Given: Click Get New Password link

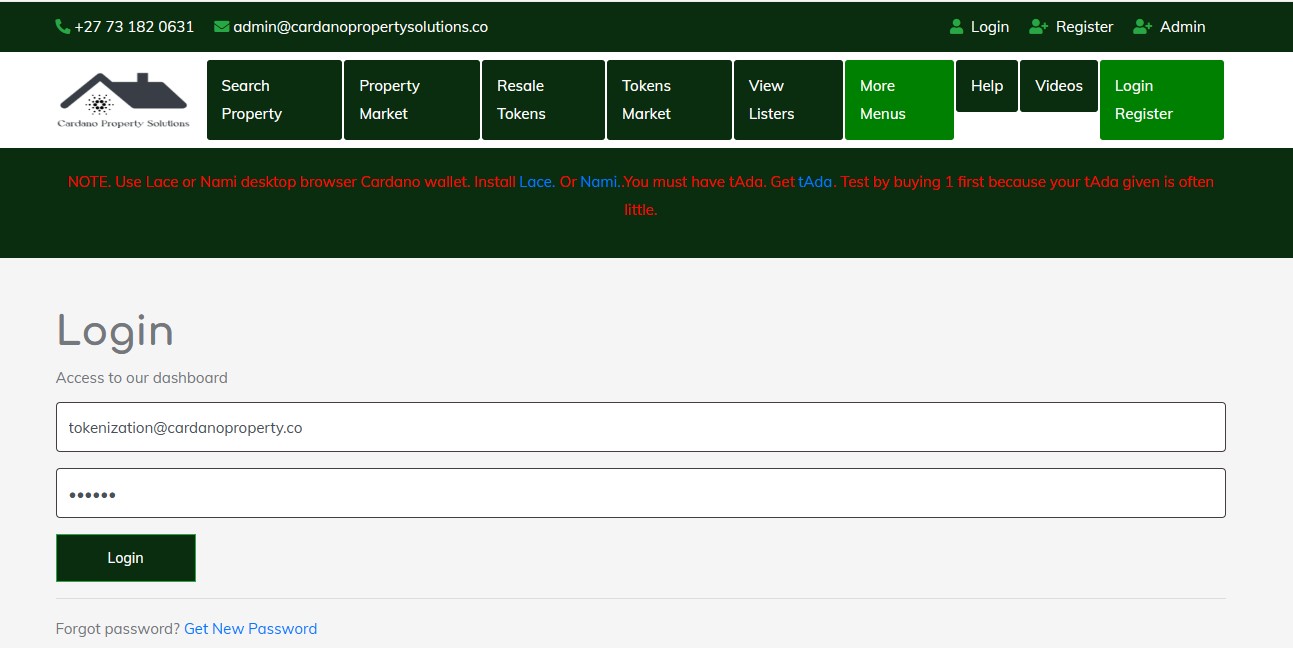Looking at the screenshot, I should point(250,628).
